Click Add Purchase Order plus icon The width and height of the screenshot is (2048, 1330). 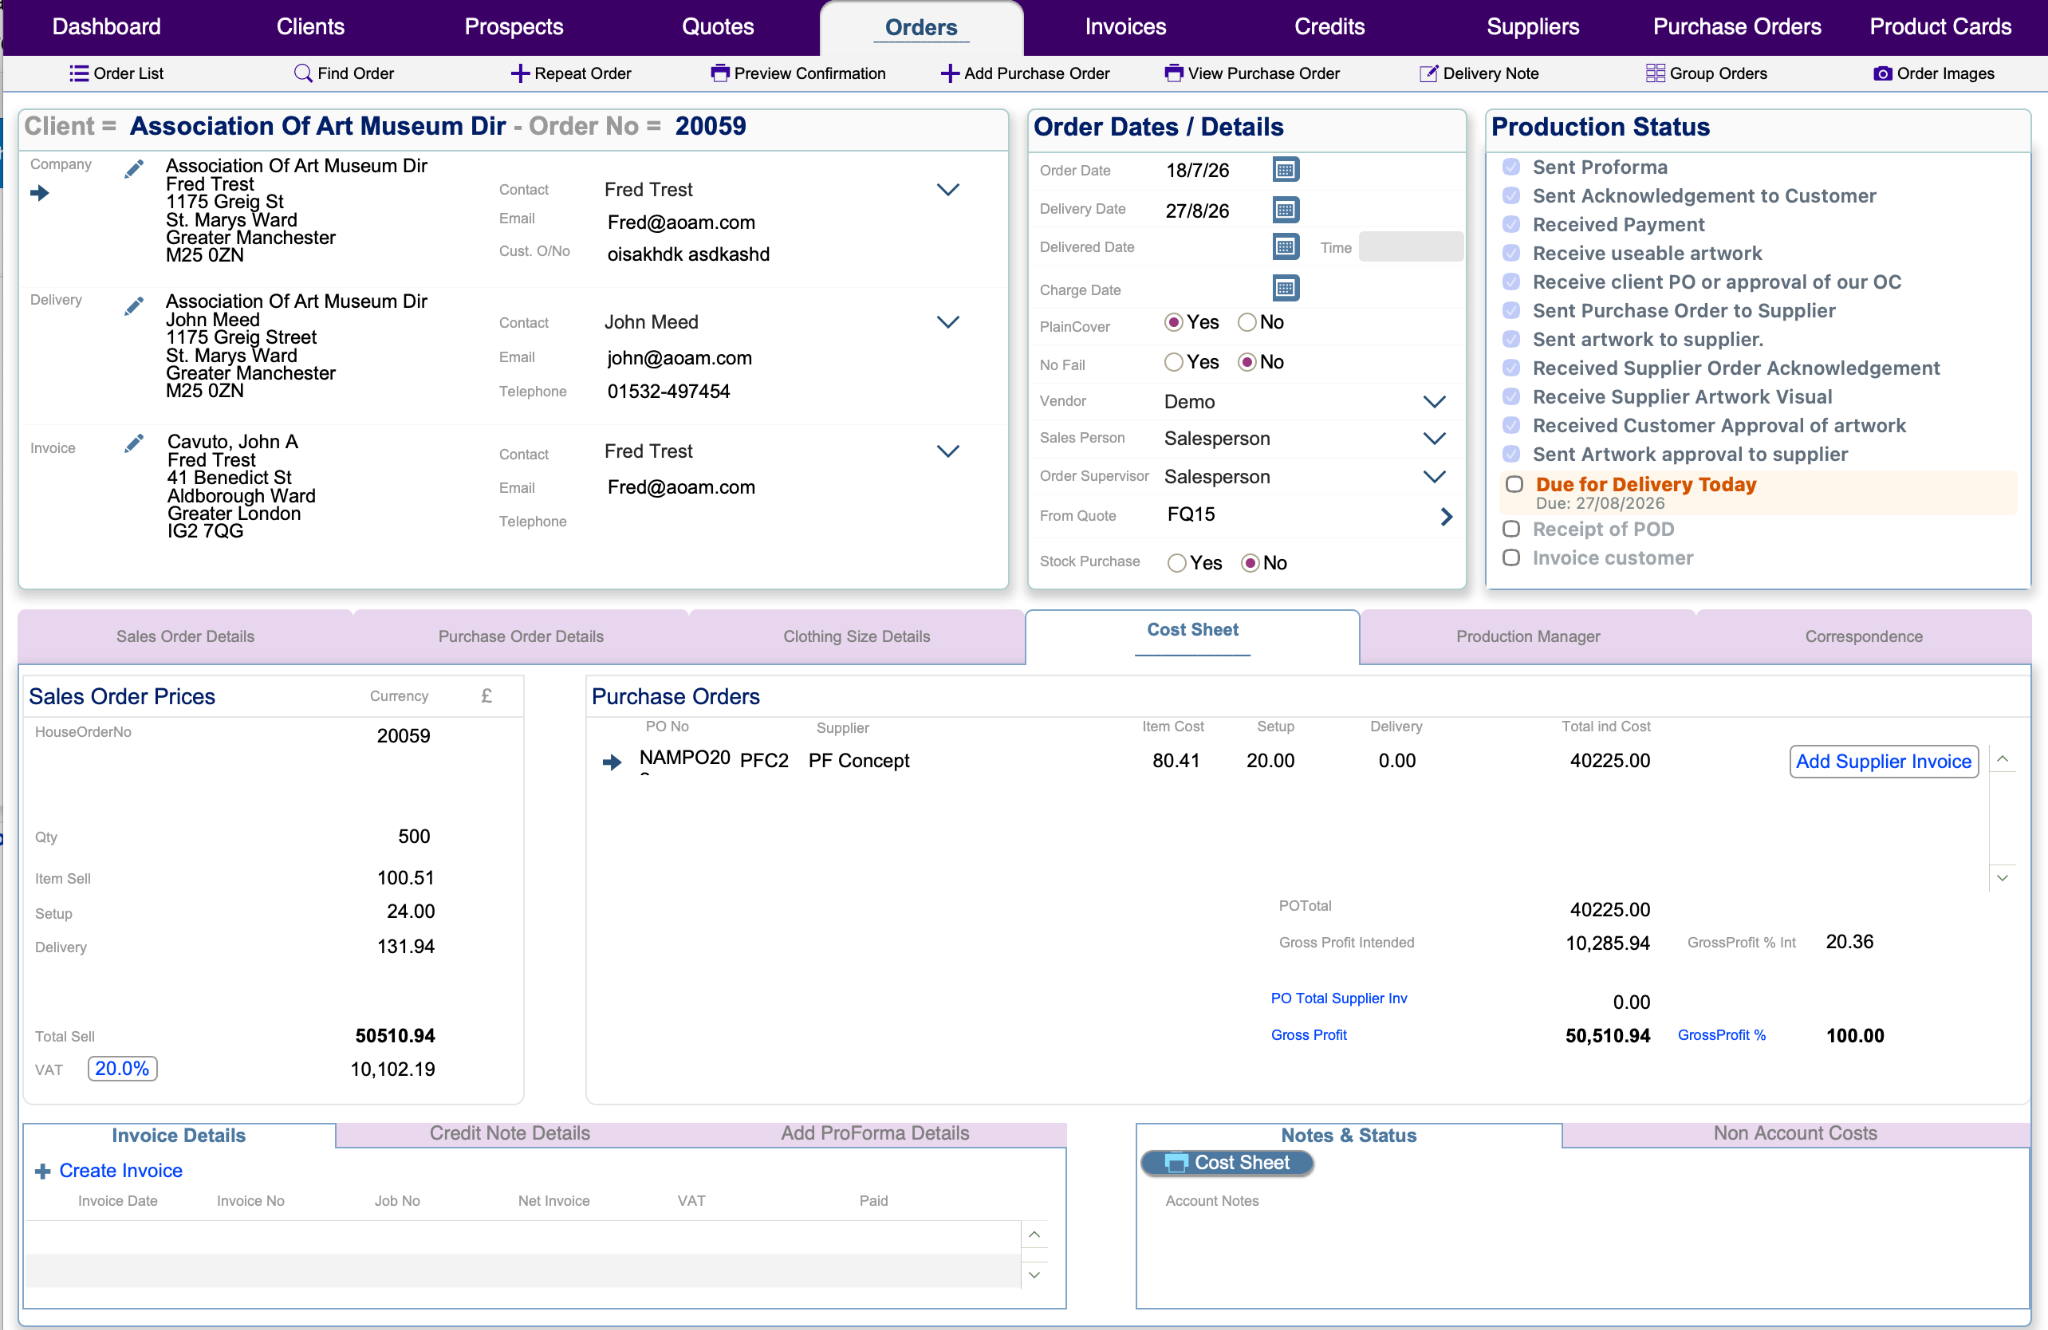click(950, 73)
